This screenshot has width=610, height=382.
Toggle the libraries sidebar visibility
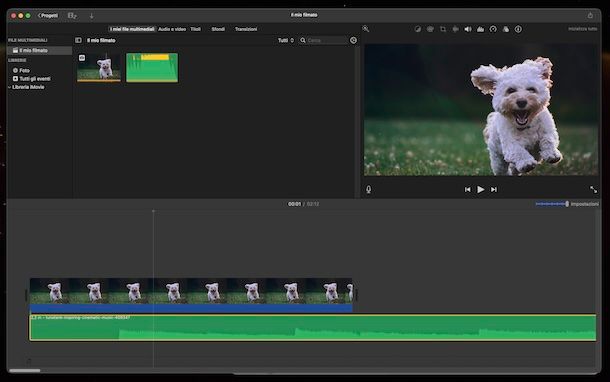(78, 40)
